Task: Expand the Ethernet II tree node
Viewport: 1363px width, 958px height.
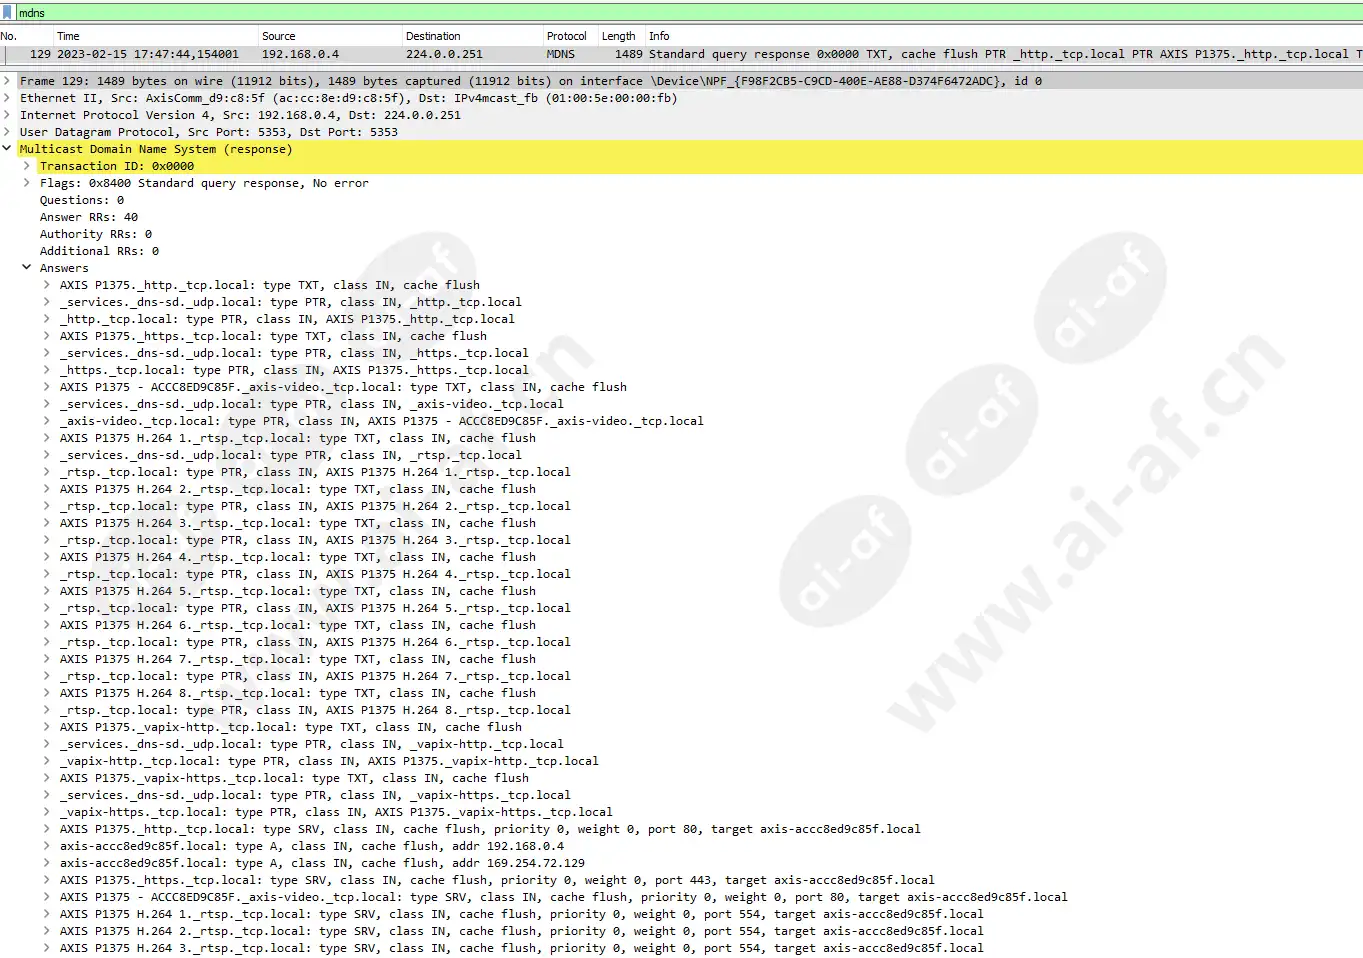Action: point(8,98)
